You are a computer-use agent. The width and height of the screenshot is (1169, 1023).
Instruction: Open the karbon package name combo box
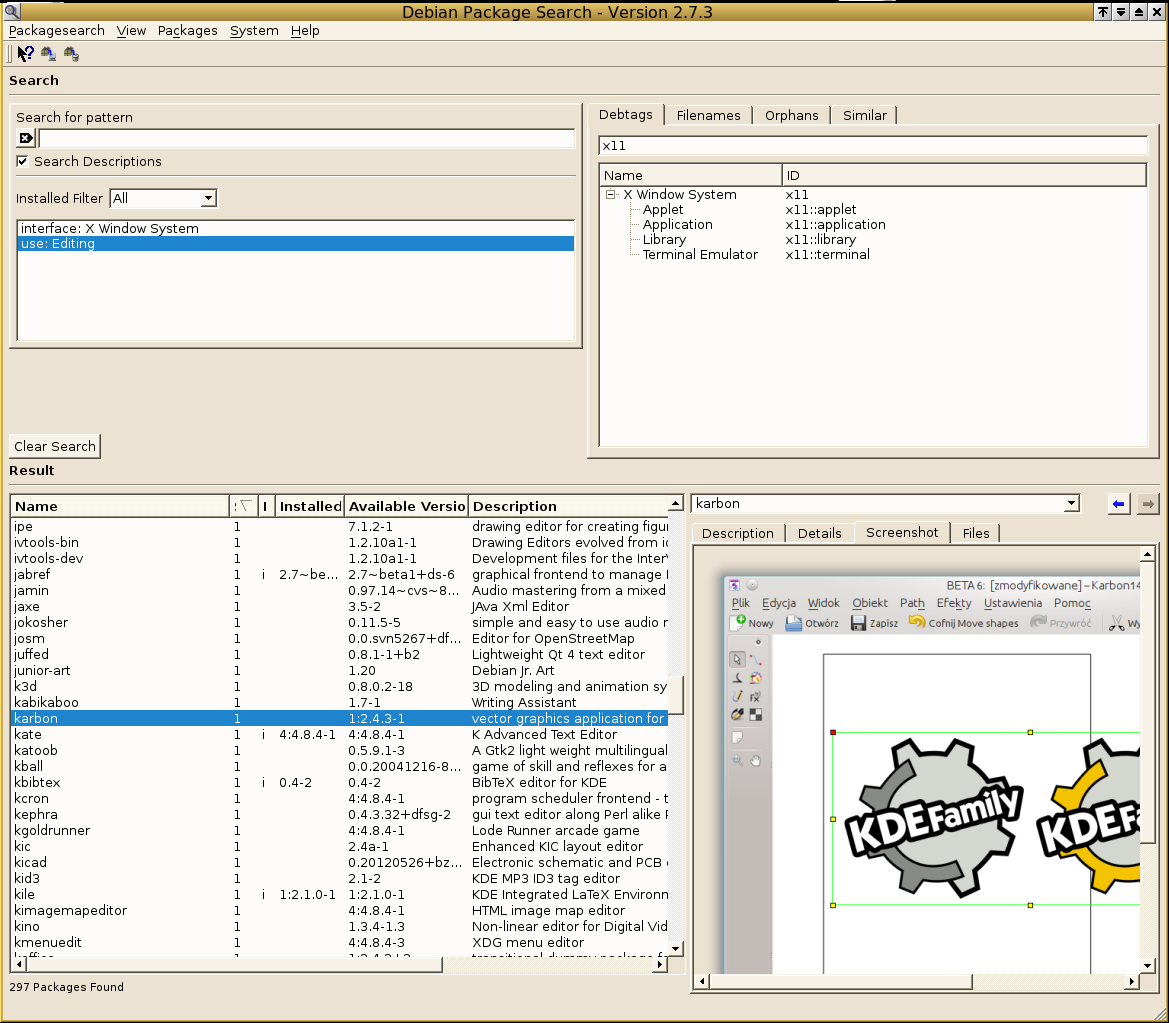886,503
